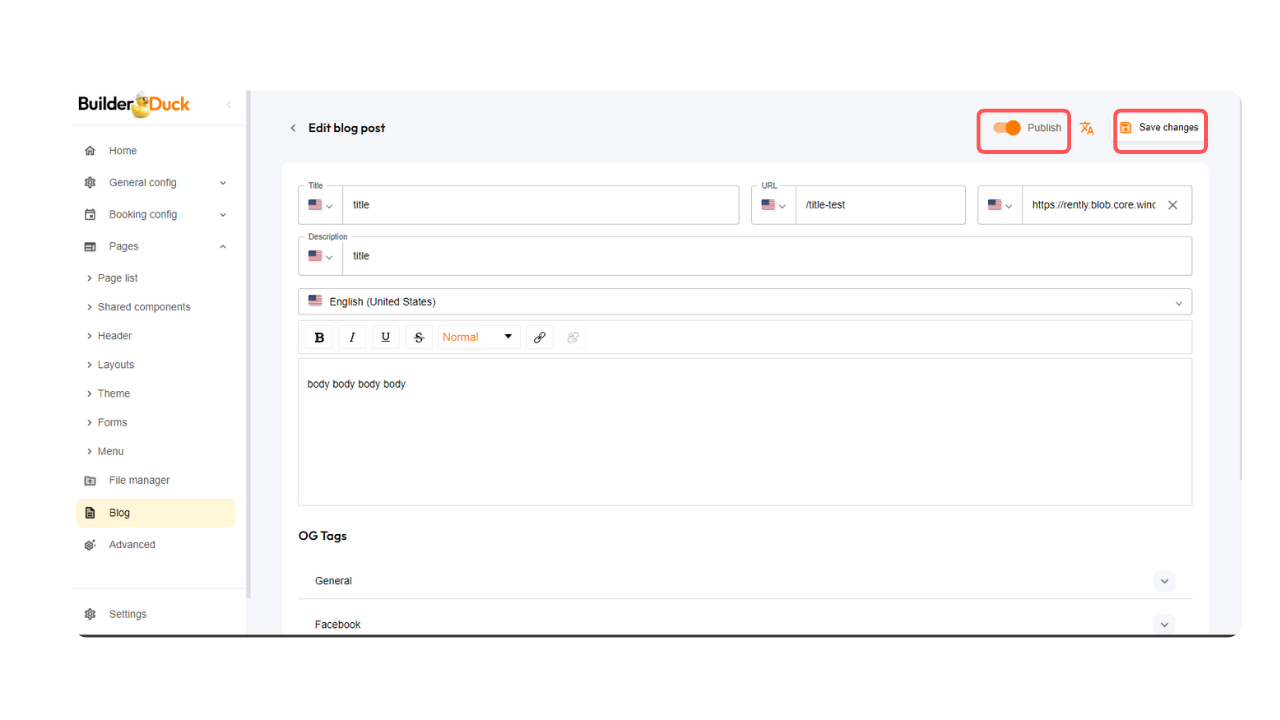The width and height of the screenshot is (1280, 720).
Task: Open File manager from sidebar
Action: (x=139, y=480)
